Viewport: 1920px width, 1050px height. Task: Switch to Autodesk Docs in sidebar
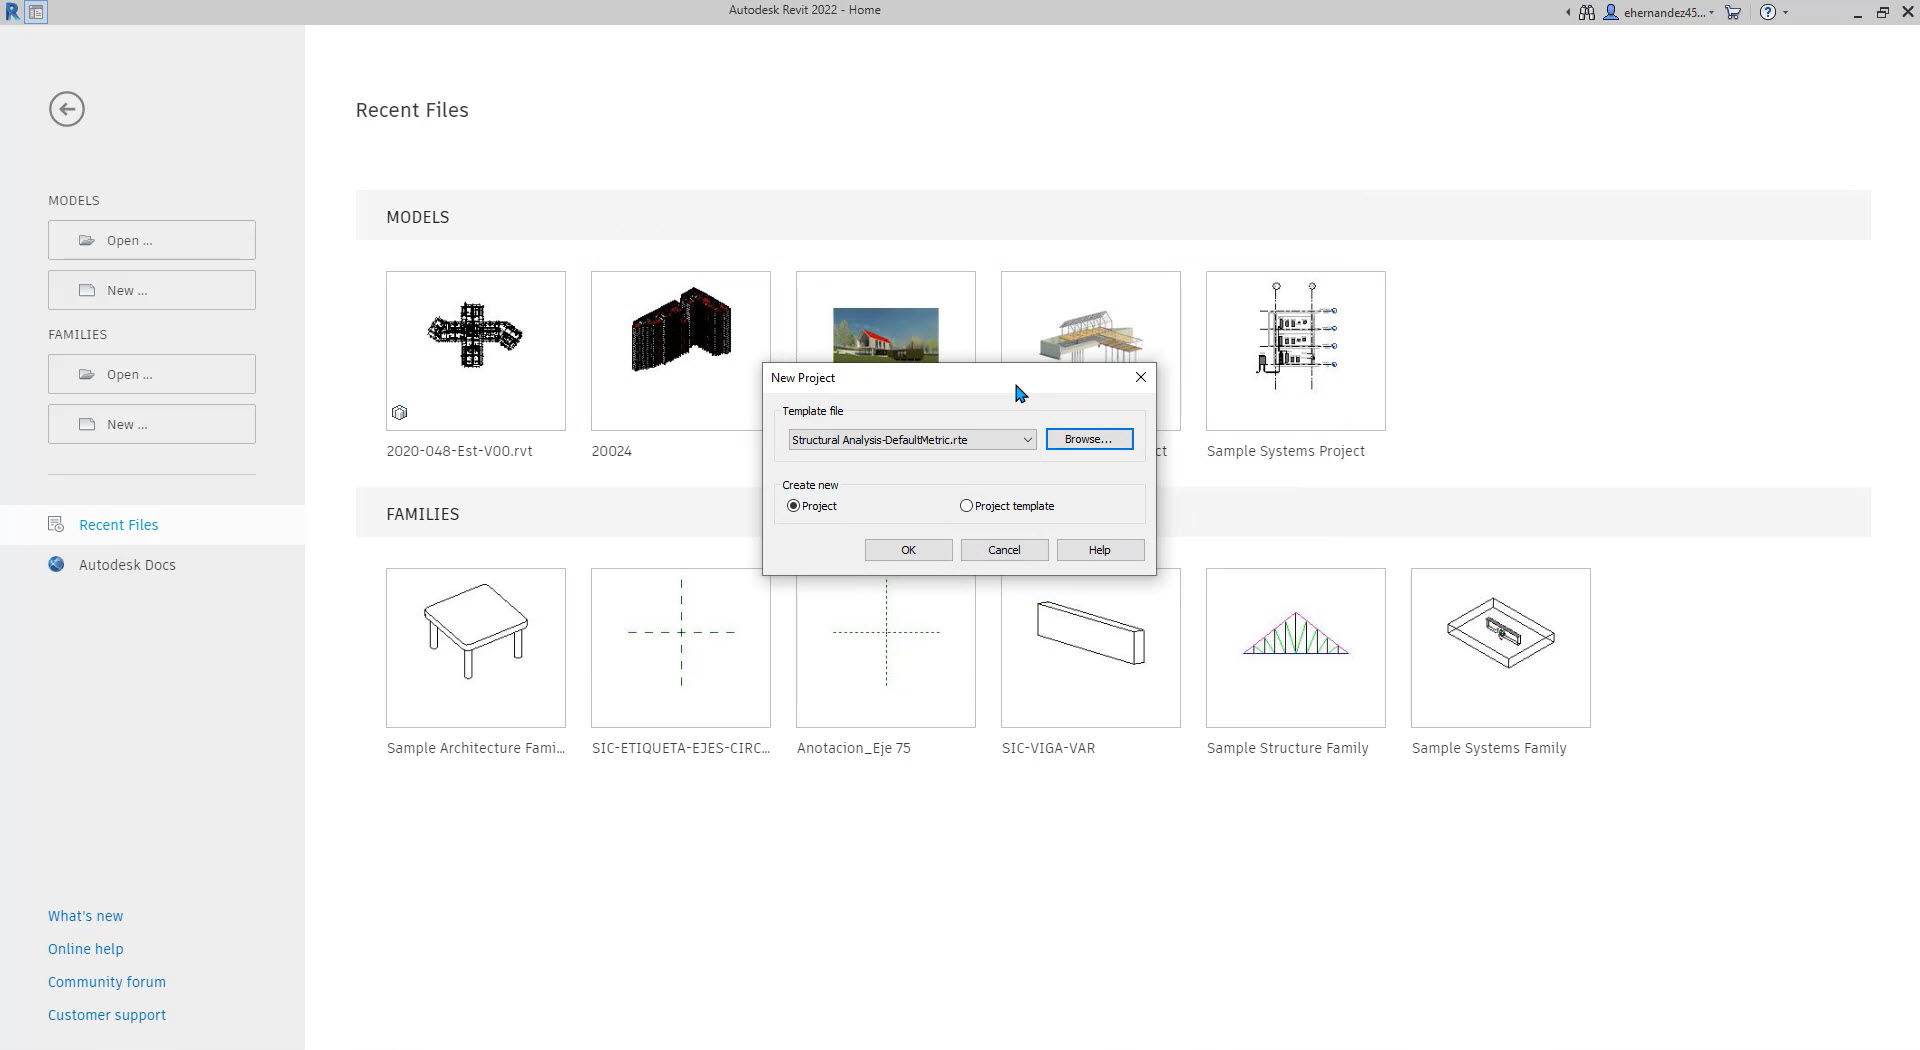(x=127, y=565)
